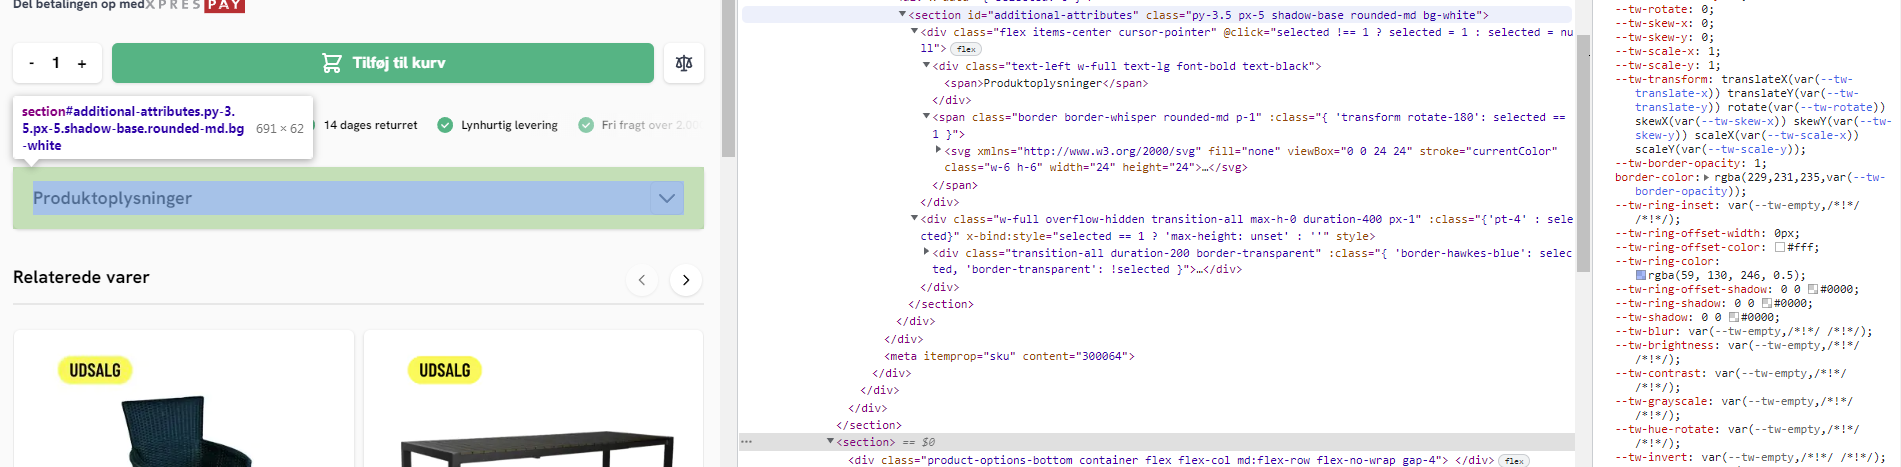Click the flex badge on product-options-bottom div
The image size is (1901, 467).
pos(1514,461)
